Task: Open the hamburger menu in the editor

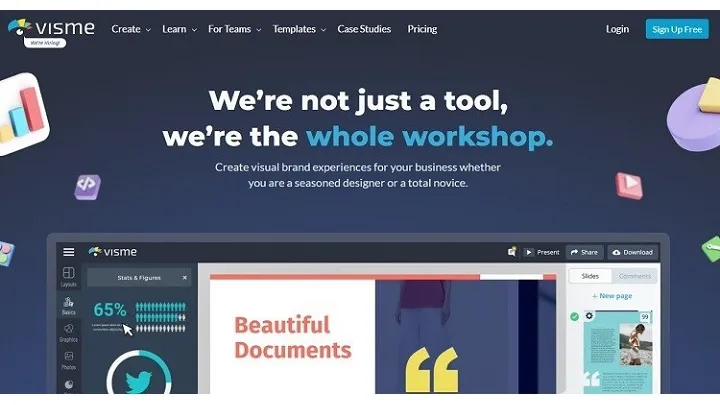Action: point(69,252)
